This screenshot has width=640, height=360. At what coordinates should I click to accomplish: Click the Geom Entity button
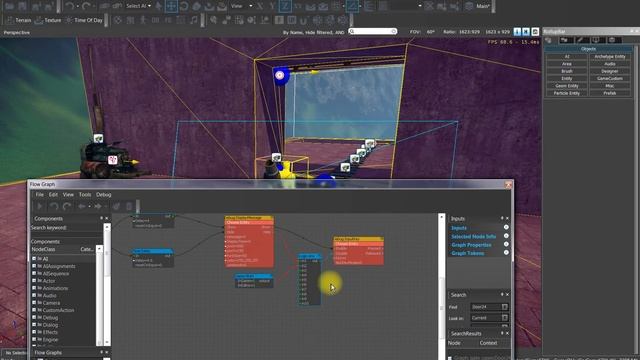click(567, 86)
